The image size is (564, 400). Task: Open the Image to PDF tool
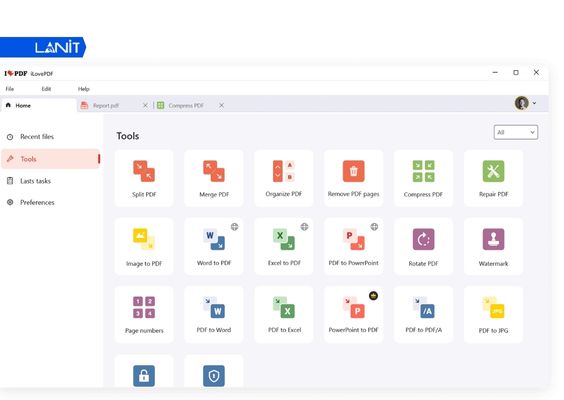(x=144, y=246)
